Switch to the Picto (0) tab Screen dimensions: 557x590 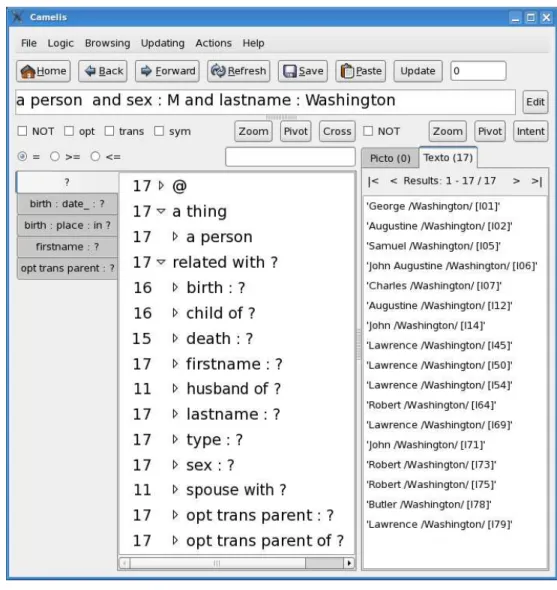[x=390, y=158]
